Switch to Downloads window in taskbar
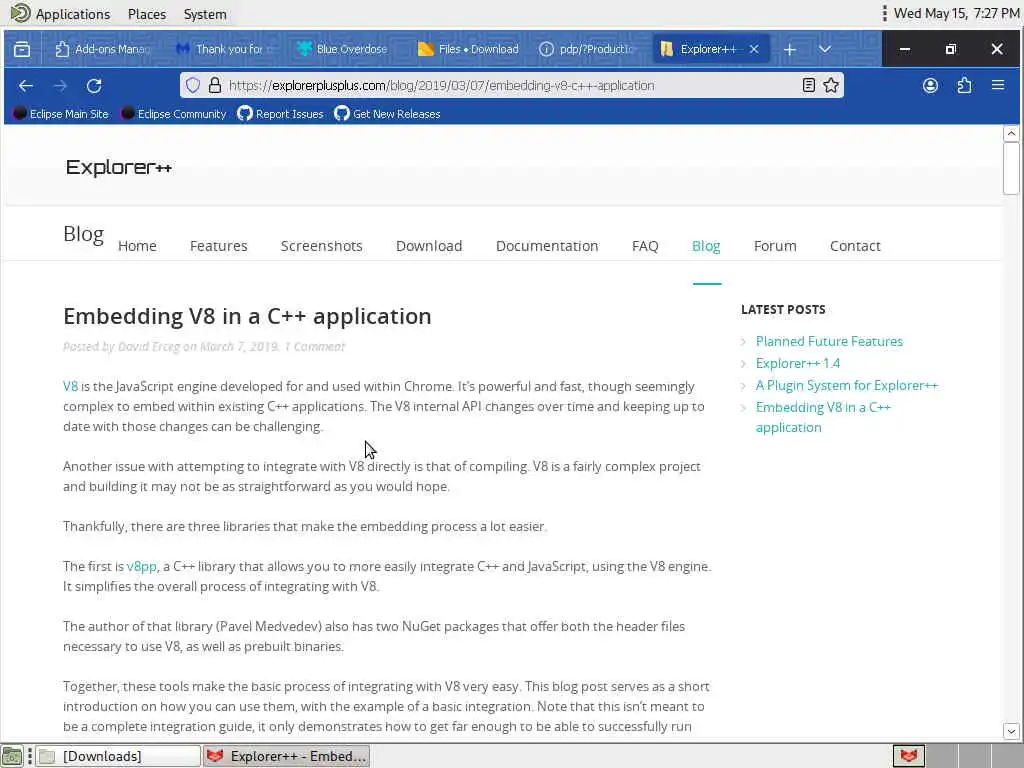Screen dimensions: 1024x768 point(118,756)
